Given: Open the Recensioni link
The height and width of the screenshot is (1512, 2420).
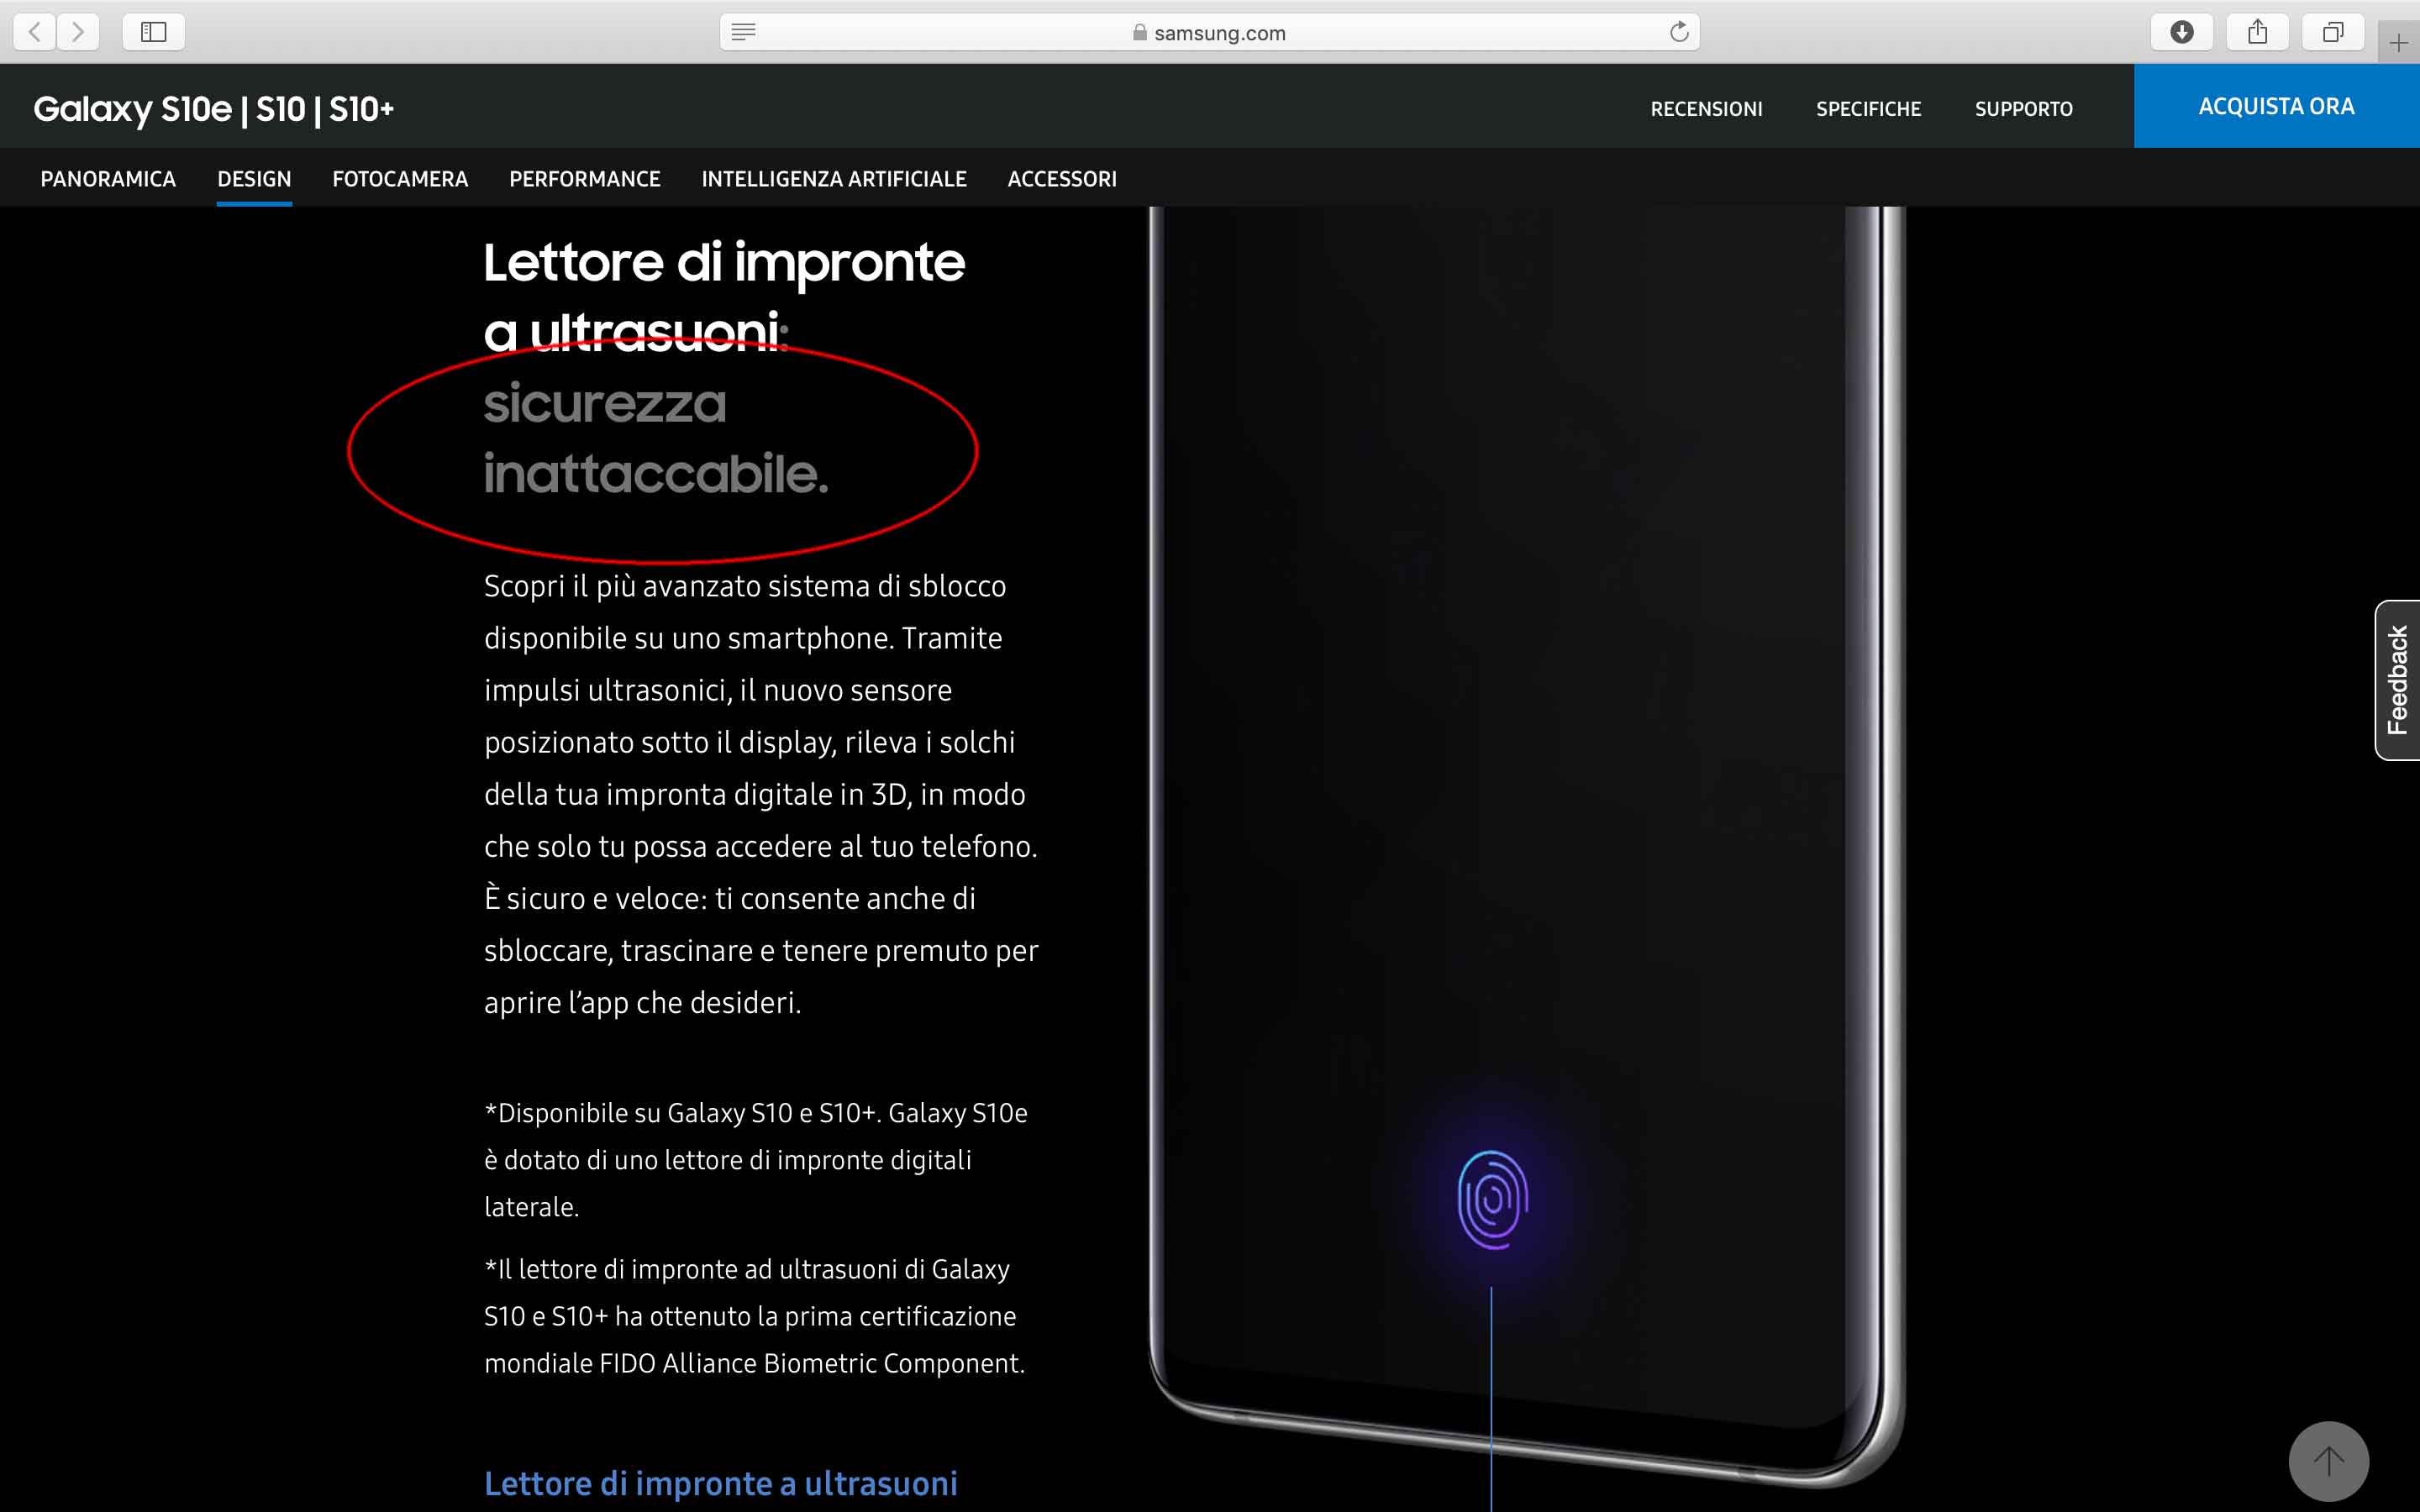Looking at the screenshot, I should (1706, 109).
